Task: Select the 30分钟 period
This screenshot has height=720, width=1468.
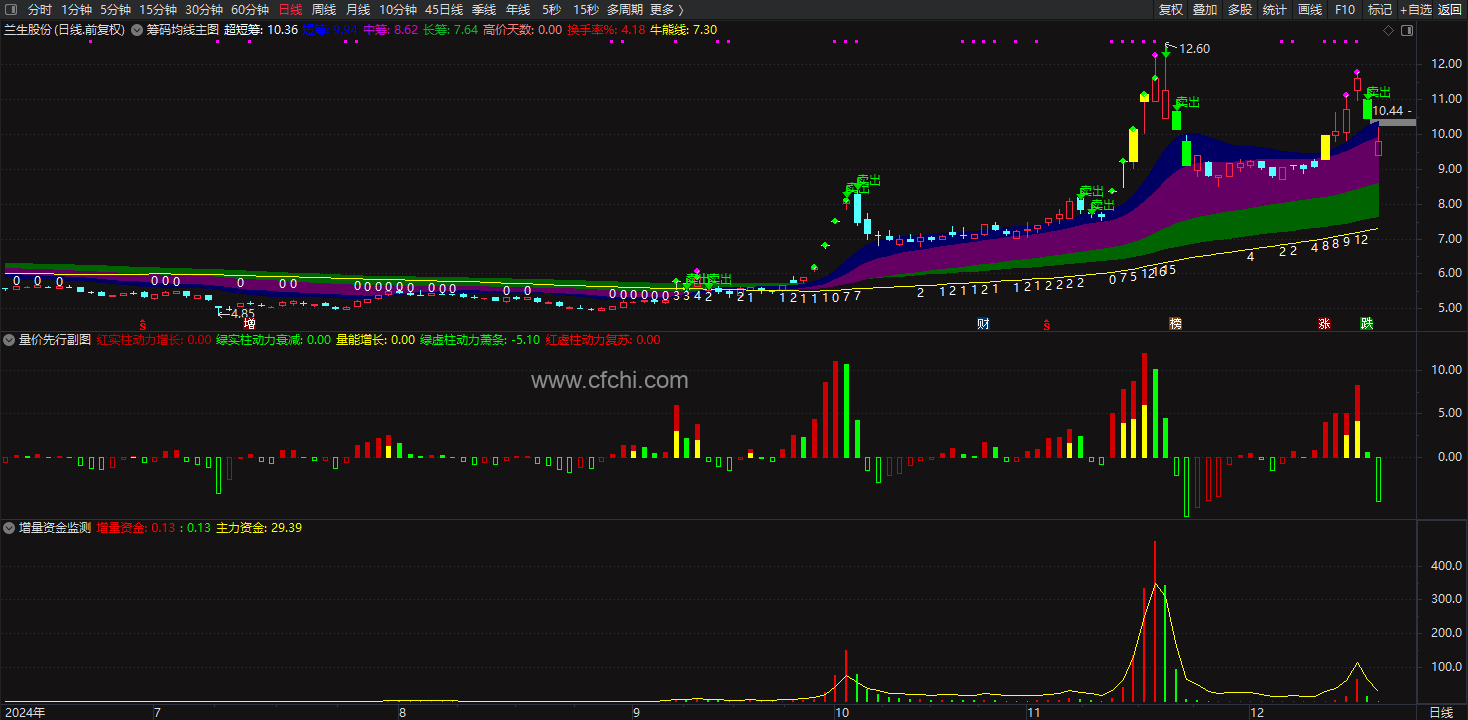Action: 204,9
